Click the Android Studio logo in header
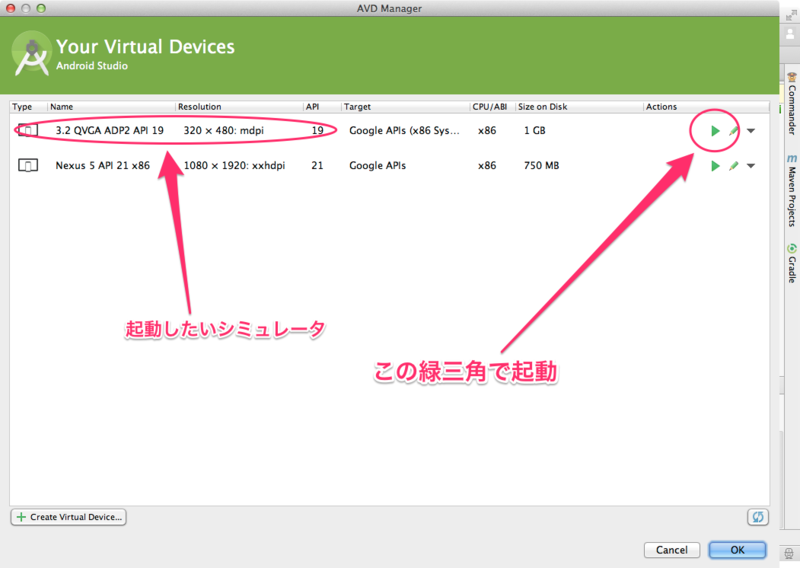 click(x=32, y=54)
